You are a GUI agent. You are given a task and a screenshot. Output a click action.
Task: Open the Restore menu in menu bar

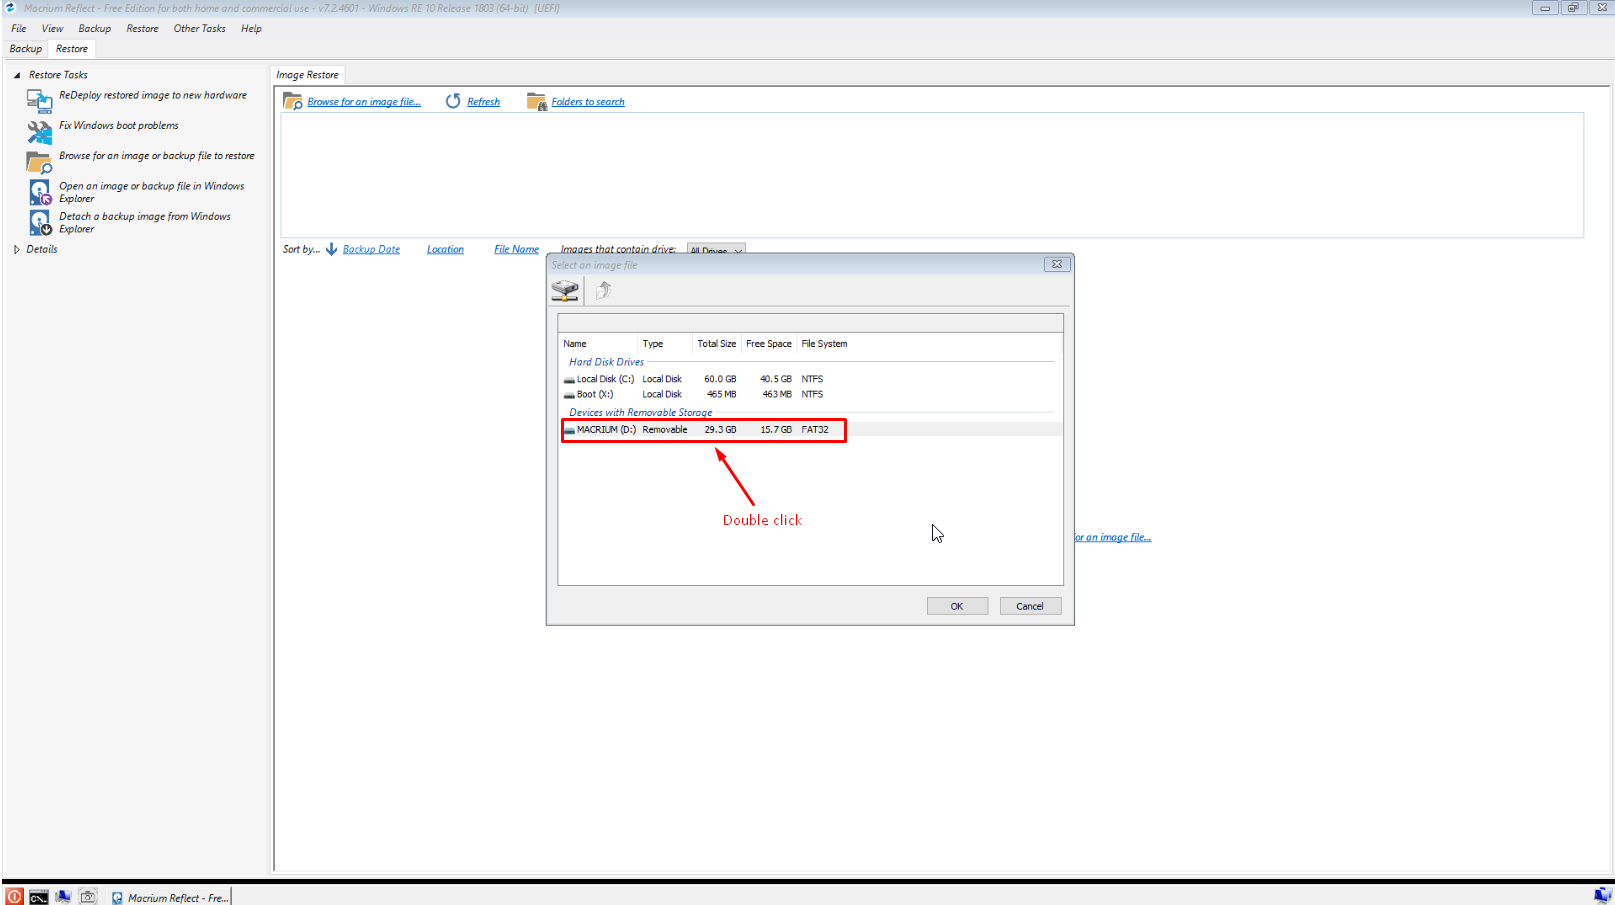coord(142,28)
